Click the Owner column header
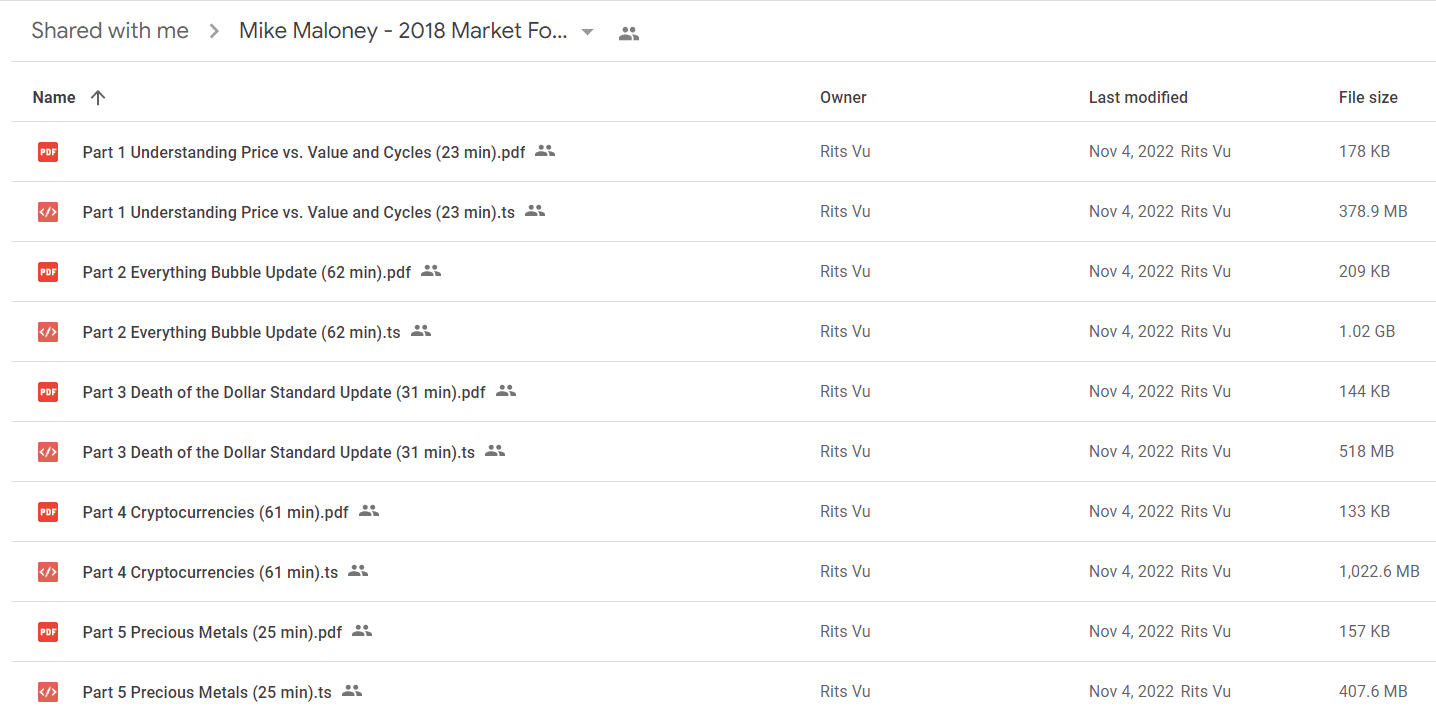This screenshot has height=713, width=1436. coord(843,97)
